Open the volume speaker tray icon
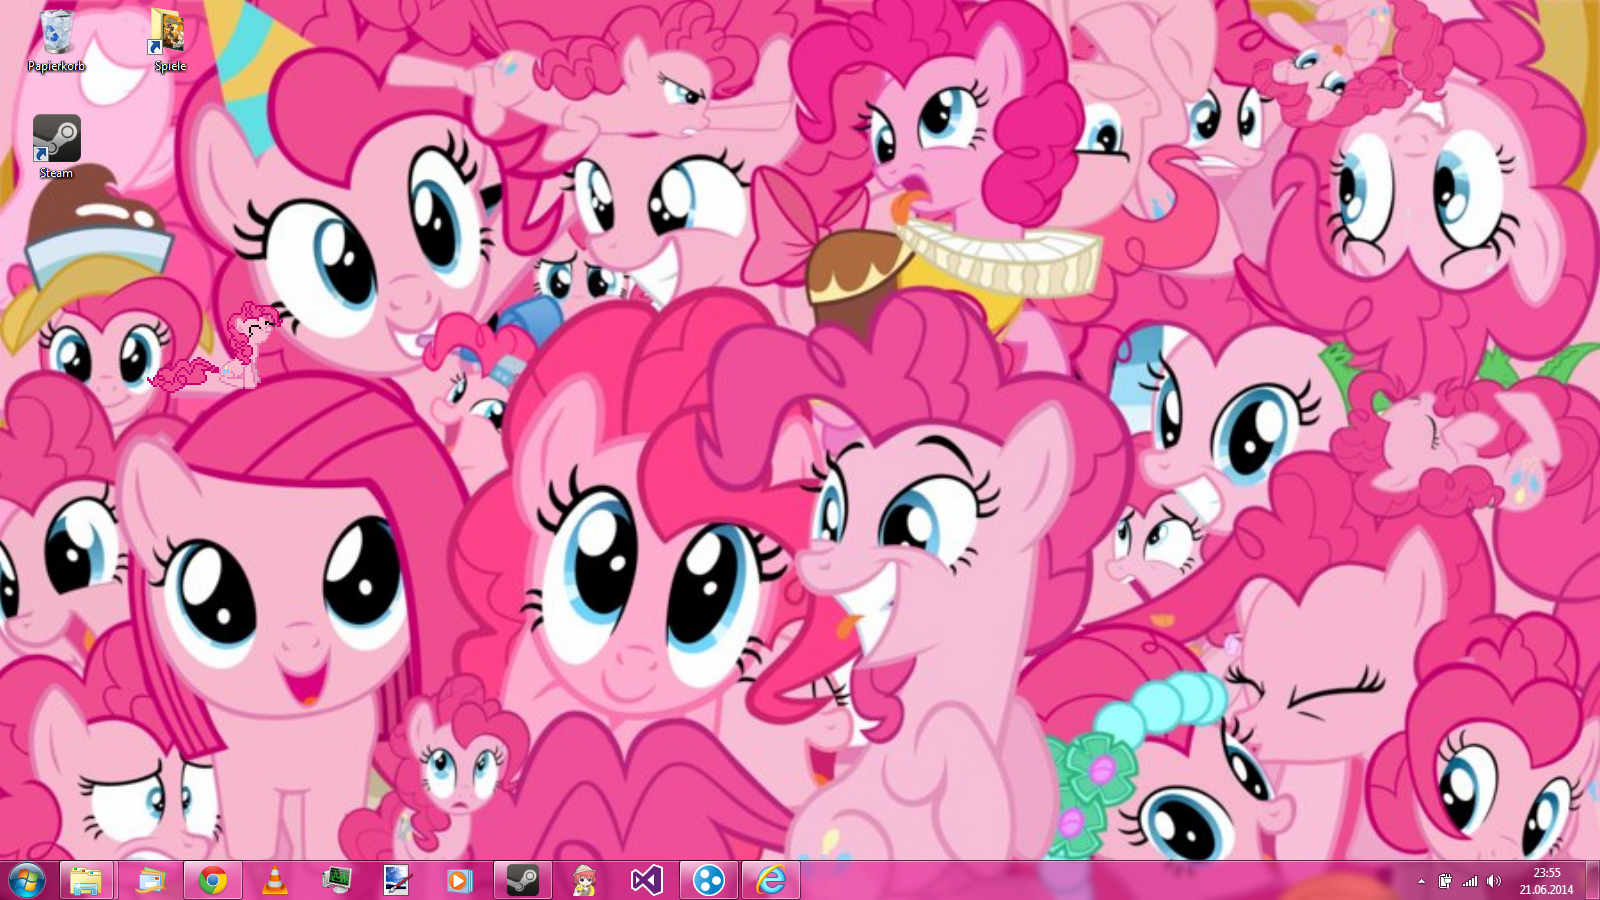This screenshot has width=1600, height=900. point(1494,881)
